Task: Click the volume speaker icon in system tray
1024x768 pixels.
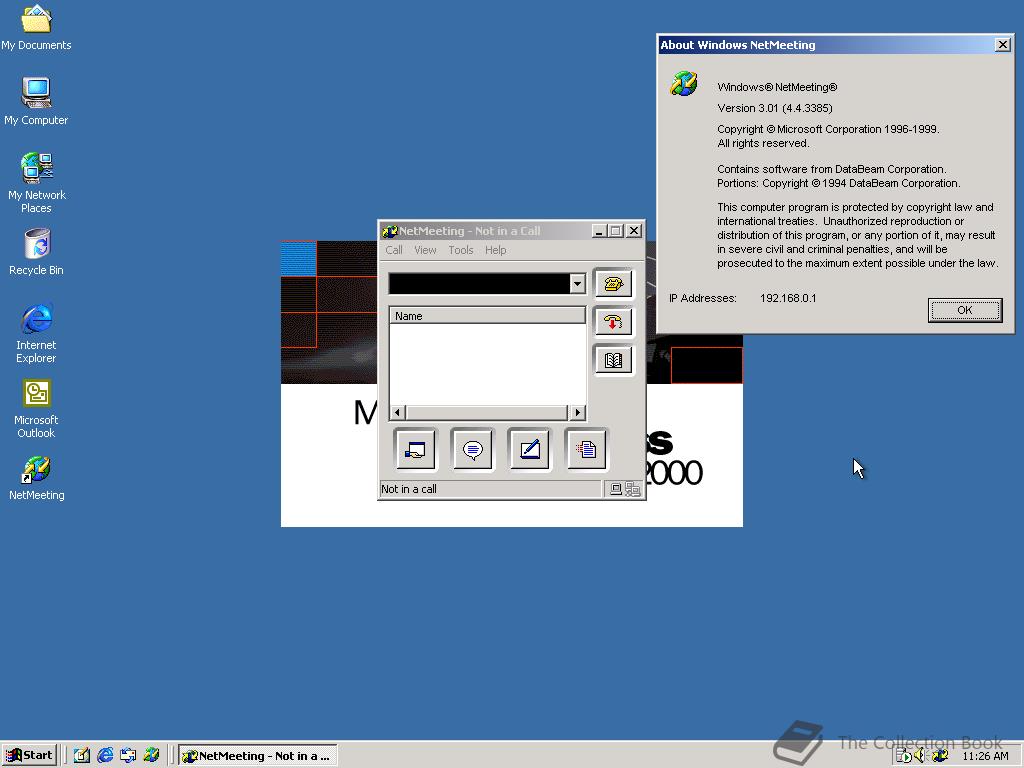Action: click(x=920, y=756)
